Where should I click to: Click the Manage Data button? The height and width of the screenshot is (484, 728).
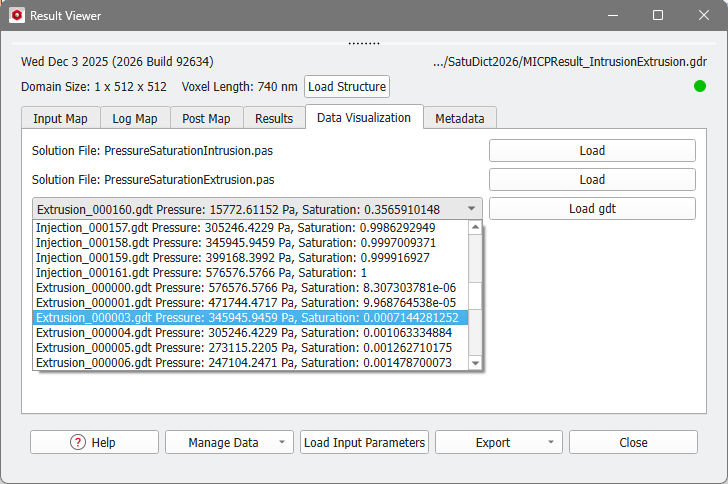[x=229, y=442]
